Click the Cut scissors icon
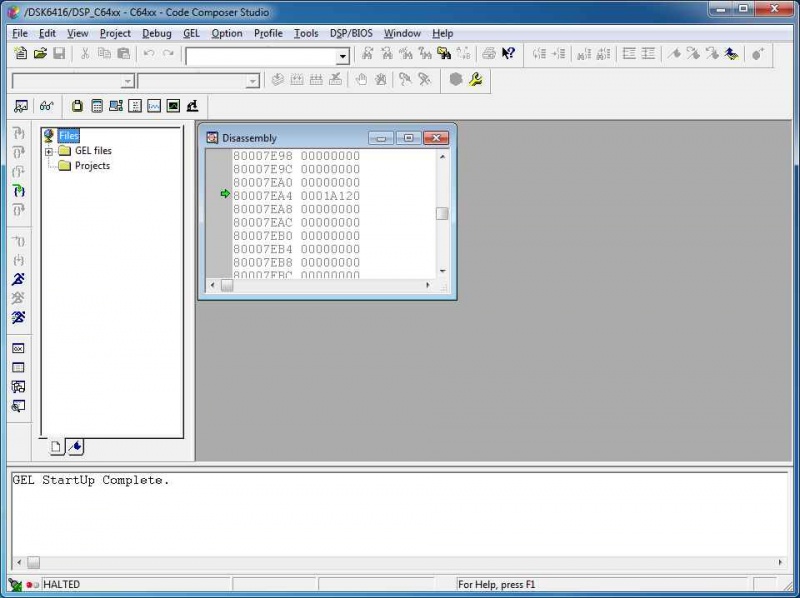 85,54
